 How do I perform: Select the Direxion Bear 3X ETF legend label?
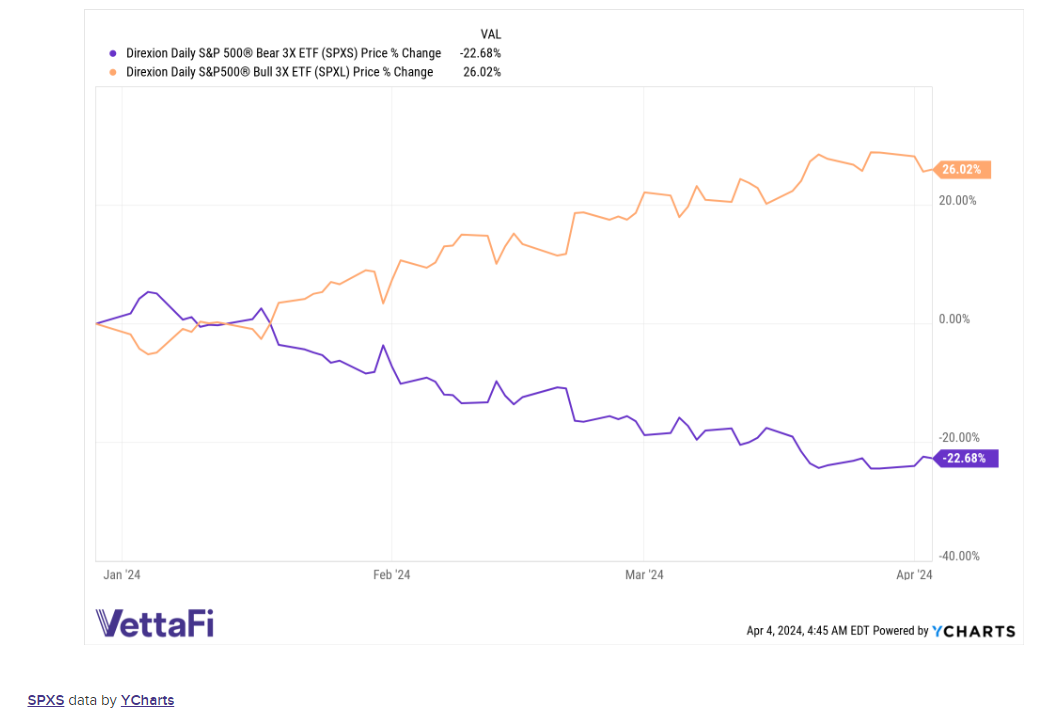click(283, 53)
